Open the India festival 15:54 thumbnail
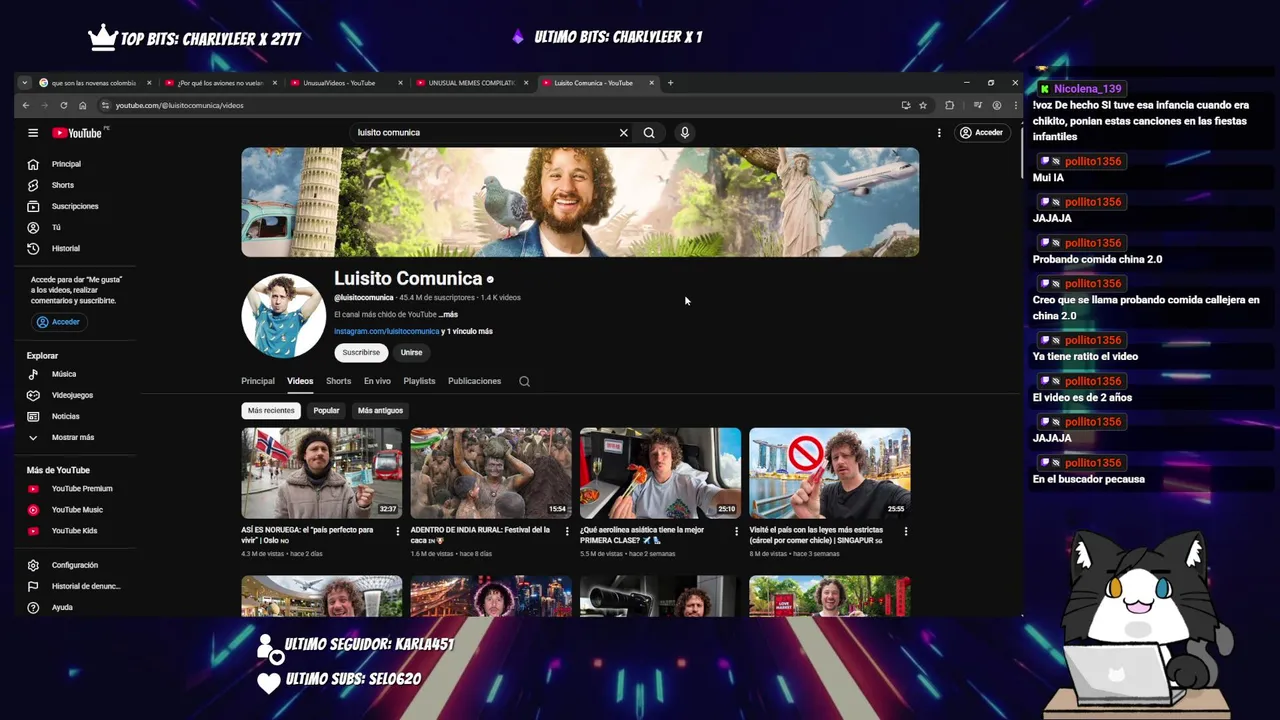This screenshot has width=1280, height=720. [x=491, y=473]
